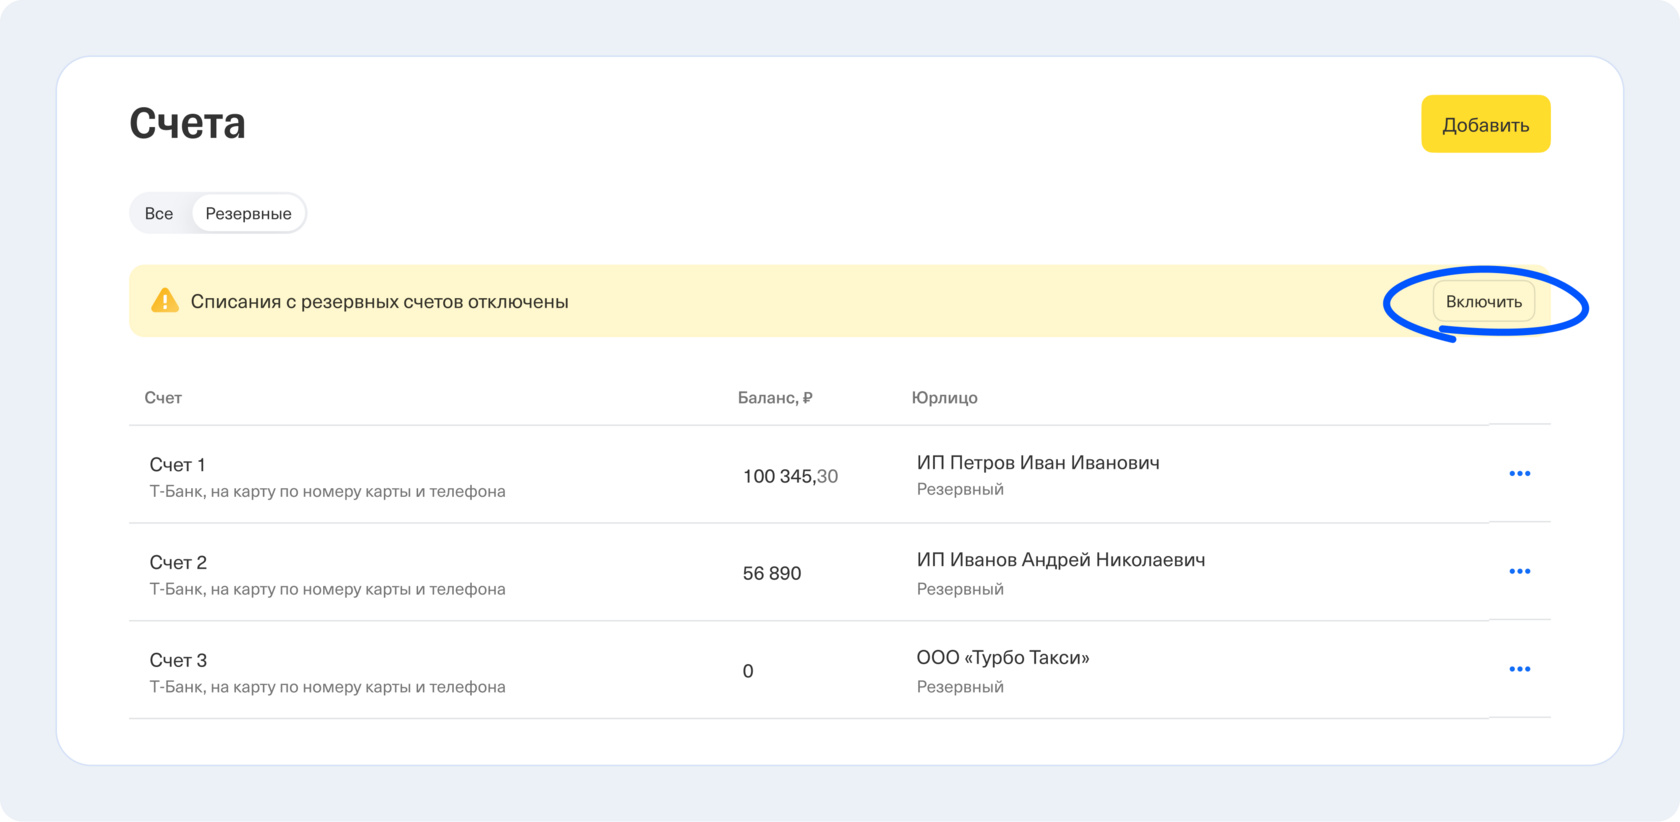Click the yellow Добавить button

pyautogui.click(x=1485, y=125)
